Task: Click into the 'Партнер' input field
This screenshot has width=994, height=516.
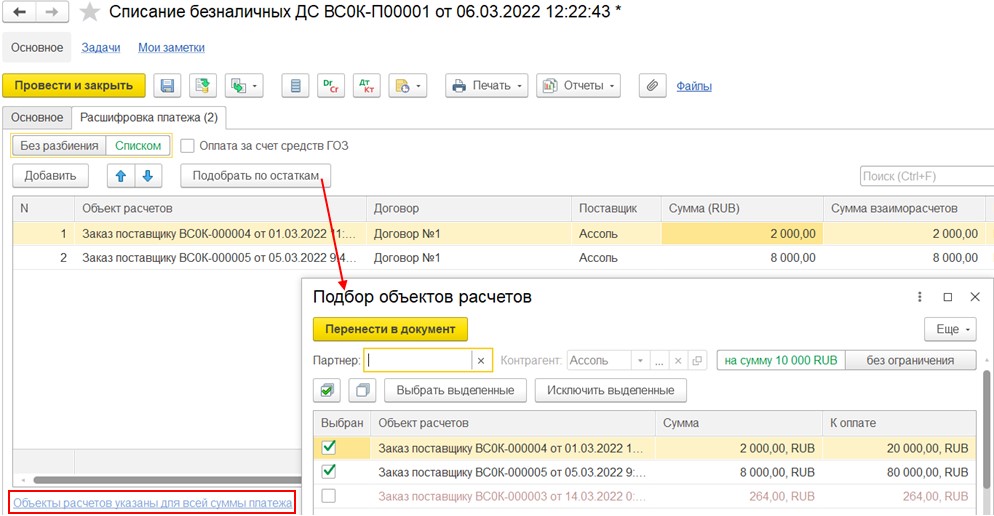Action: (x=418, y=360)
